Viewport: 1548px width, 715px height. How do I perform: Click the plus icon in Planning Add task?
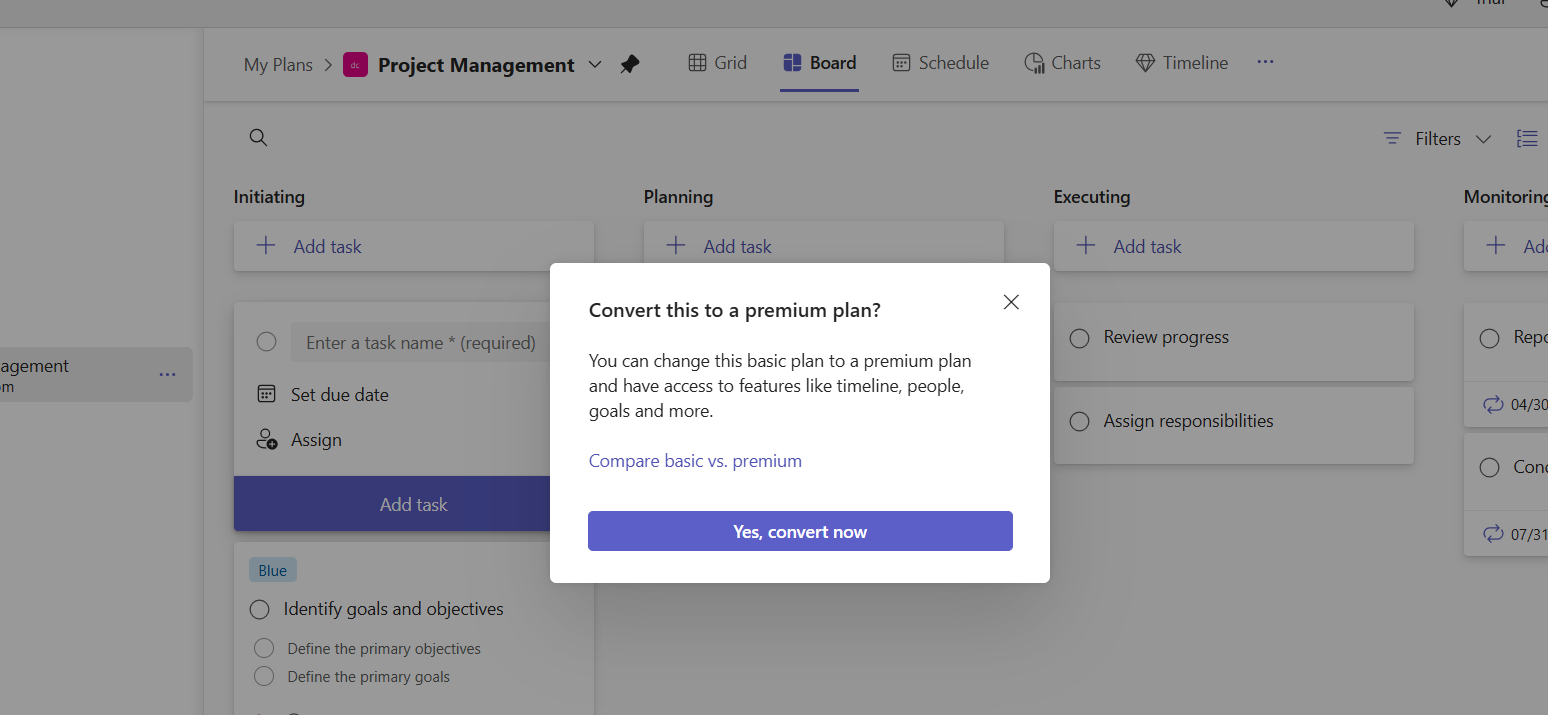[x=676, y=246]
